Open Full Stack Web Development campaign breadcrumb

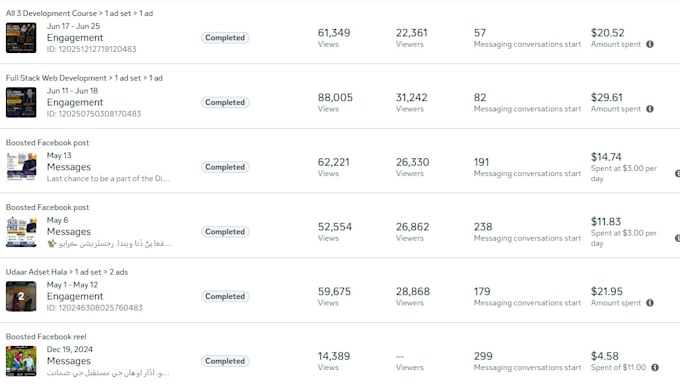pyautogui.click(x=56, y=78)
